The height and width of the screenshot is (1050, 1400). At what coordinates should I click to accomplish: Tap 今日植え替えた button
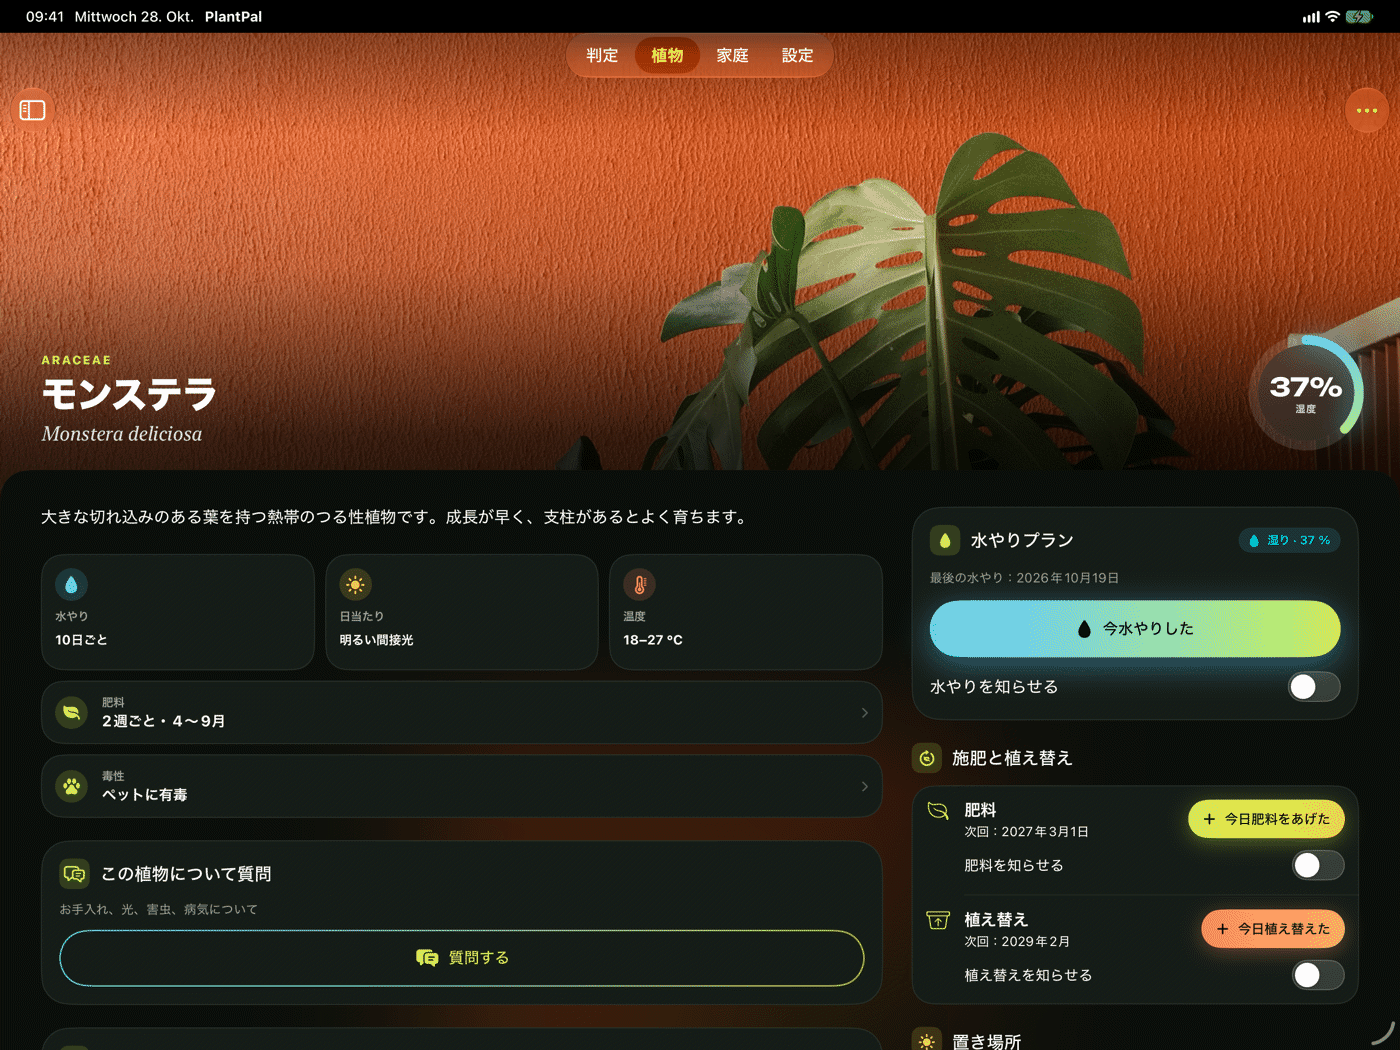pos(1273,929)
